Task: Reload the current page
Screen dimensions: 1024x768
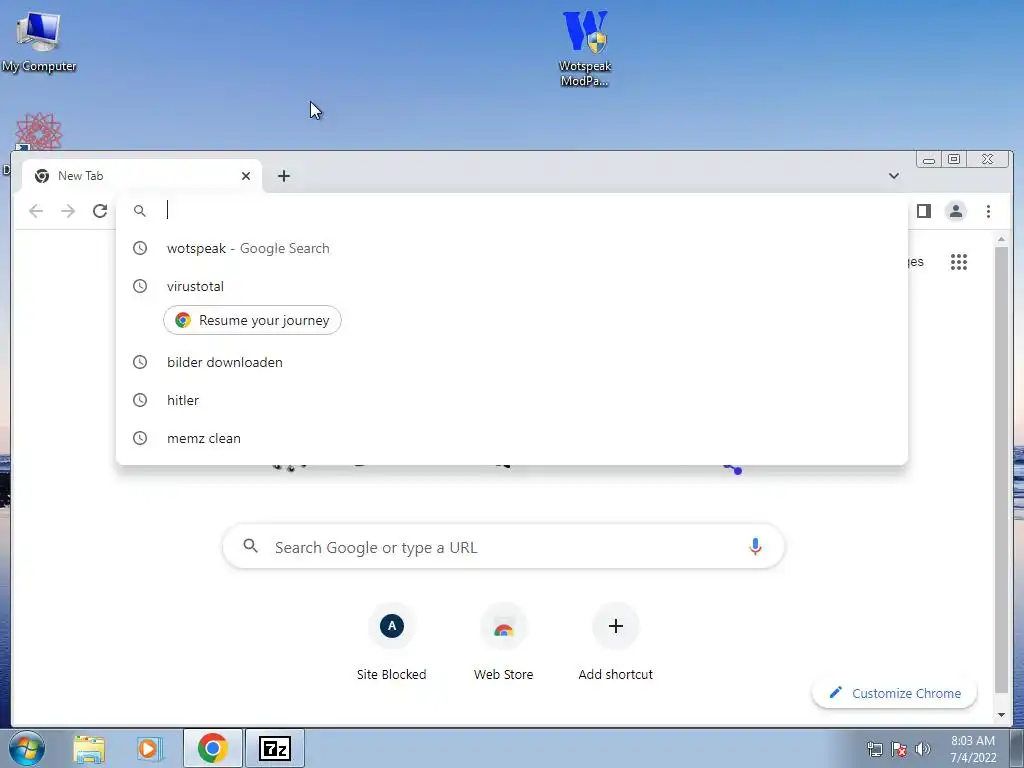Action: pos(100,211)
